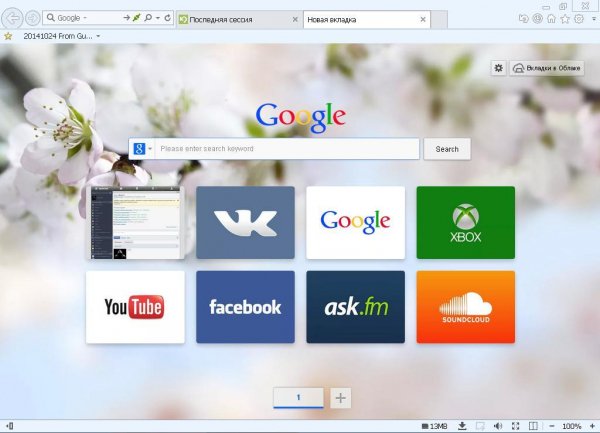Select the Новая вкладка tab
The image size is (600, 433).
(366, 20)
